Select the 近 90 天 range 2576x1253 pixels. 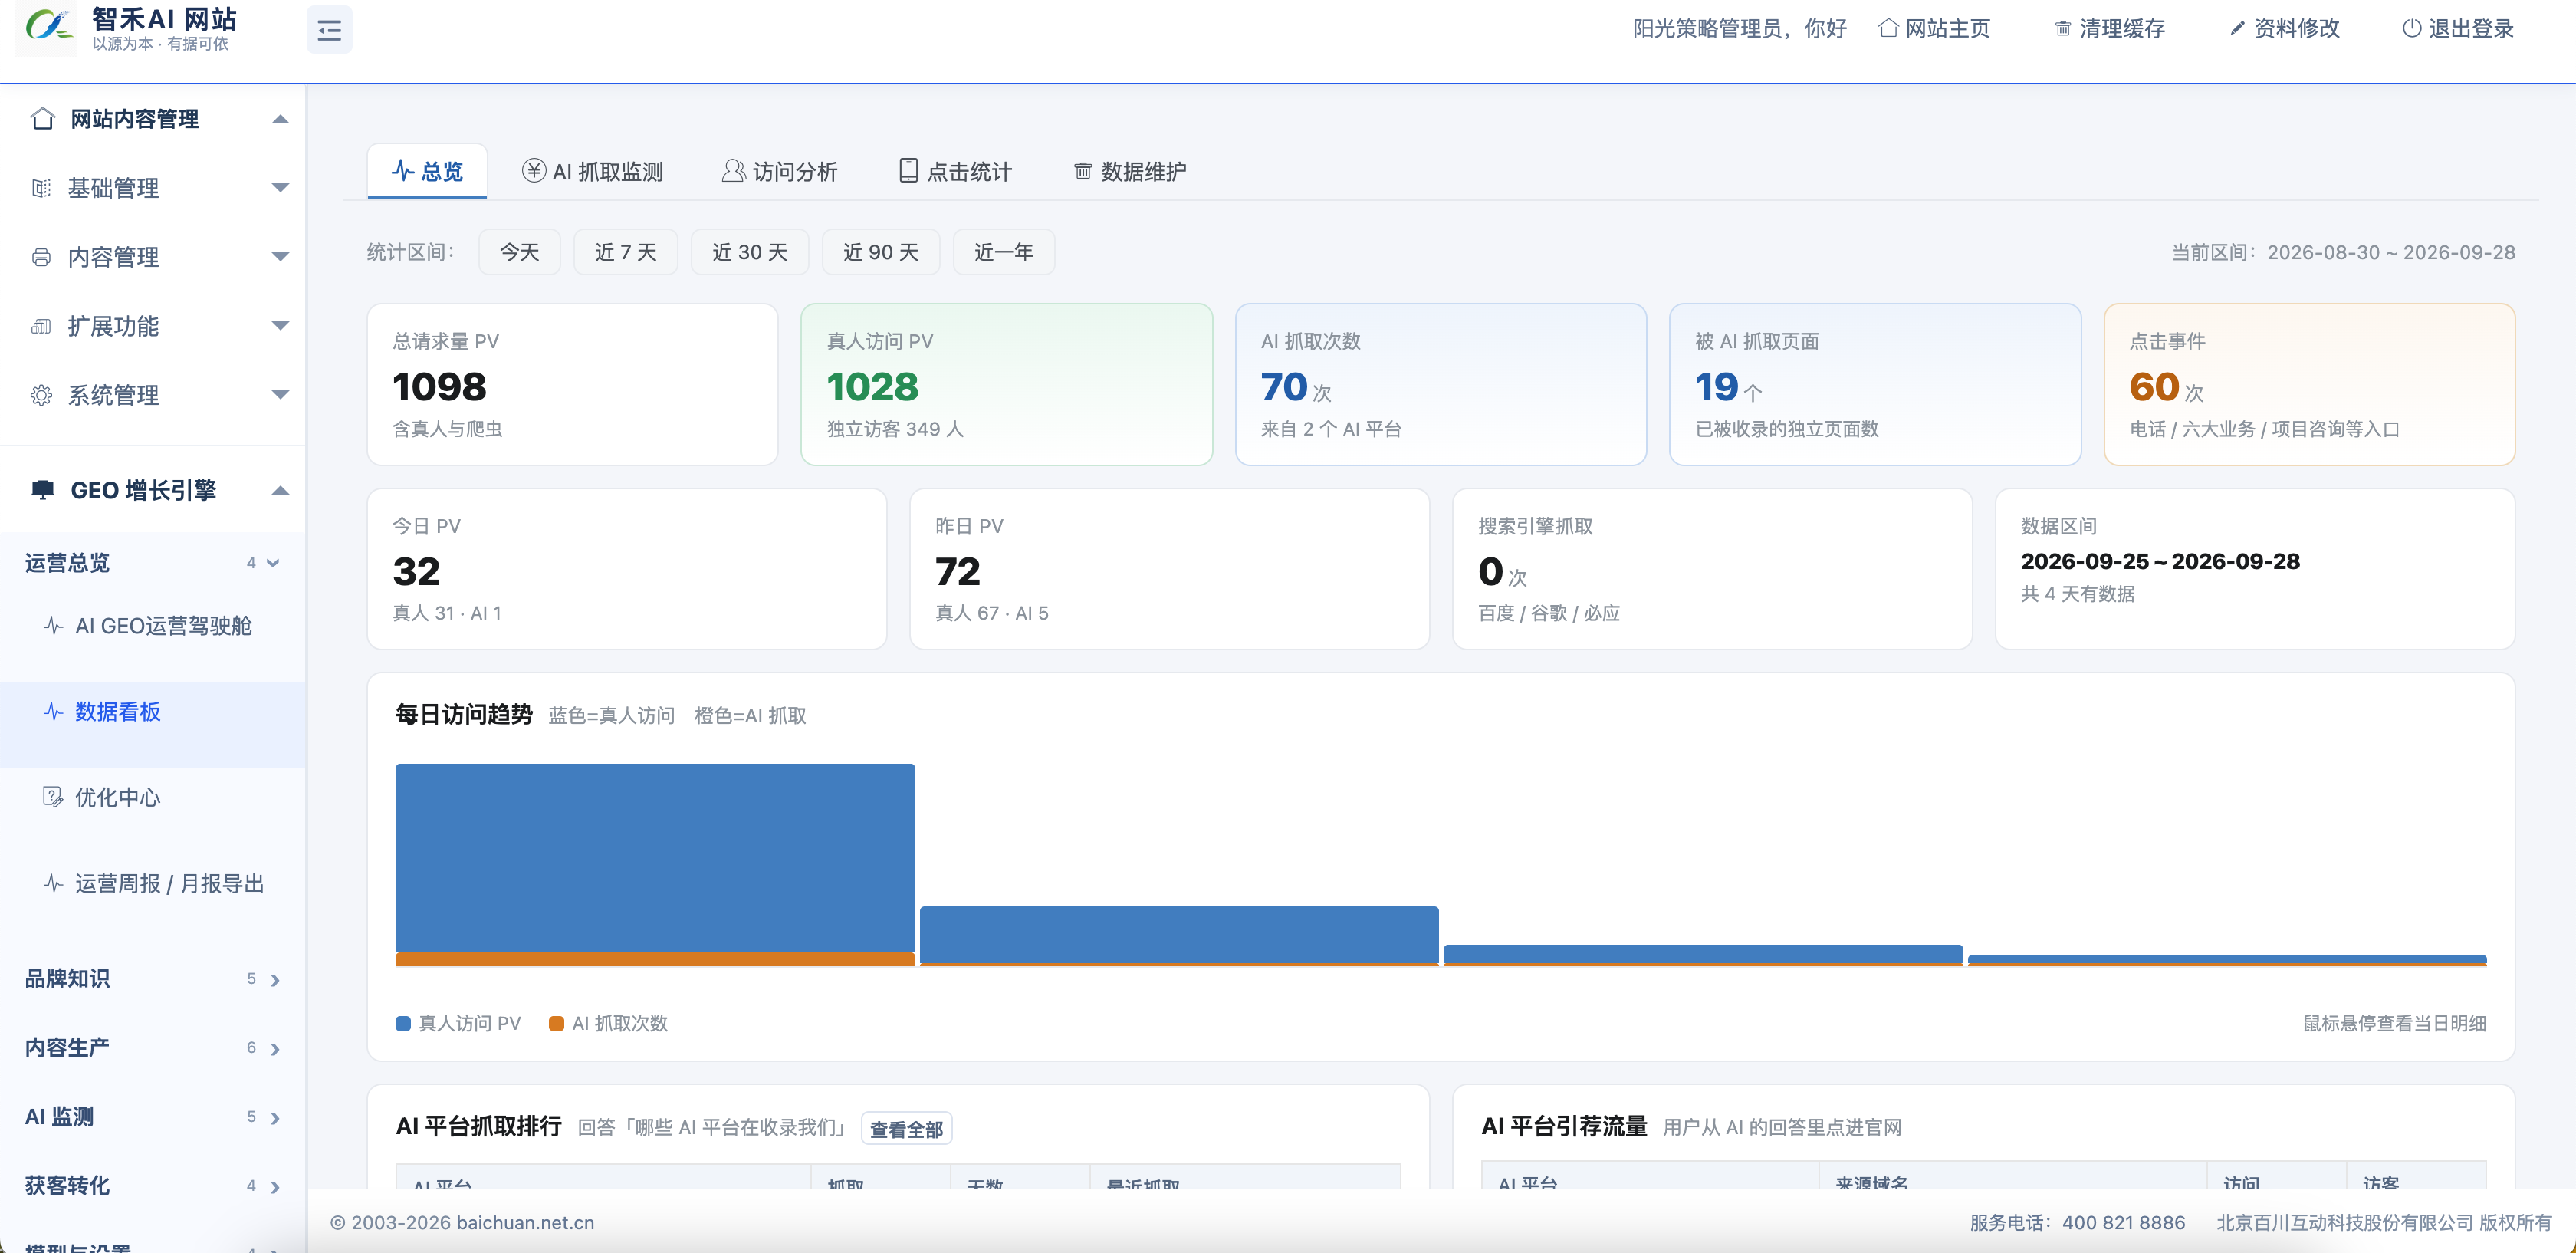pyautogui.click(x=881, y=252)
